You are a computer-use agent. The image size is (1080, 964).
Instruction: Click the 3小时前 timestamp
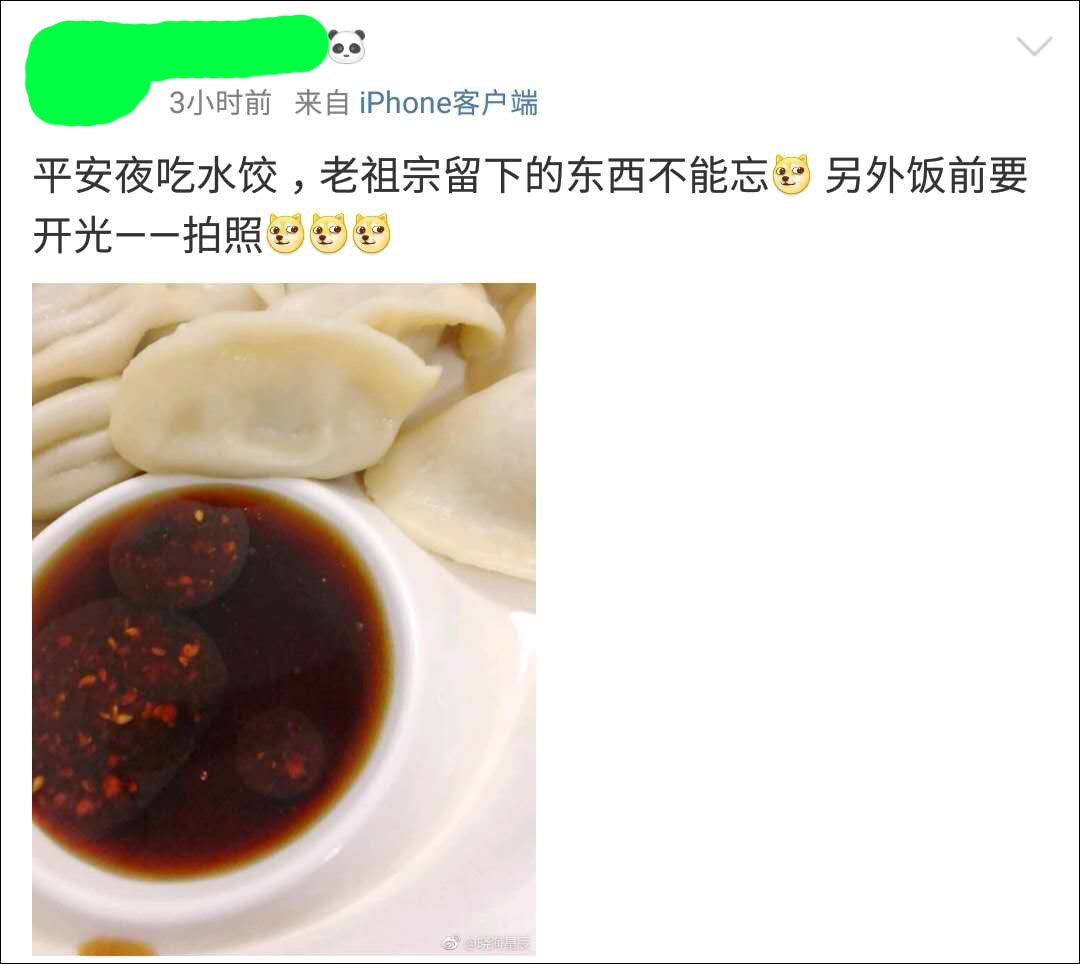coord(220,103)
